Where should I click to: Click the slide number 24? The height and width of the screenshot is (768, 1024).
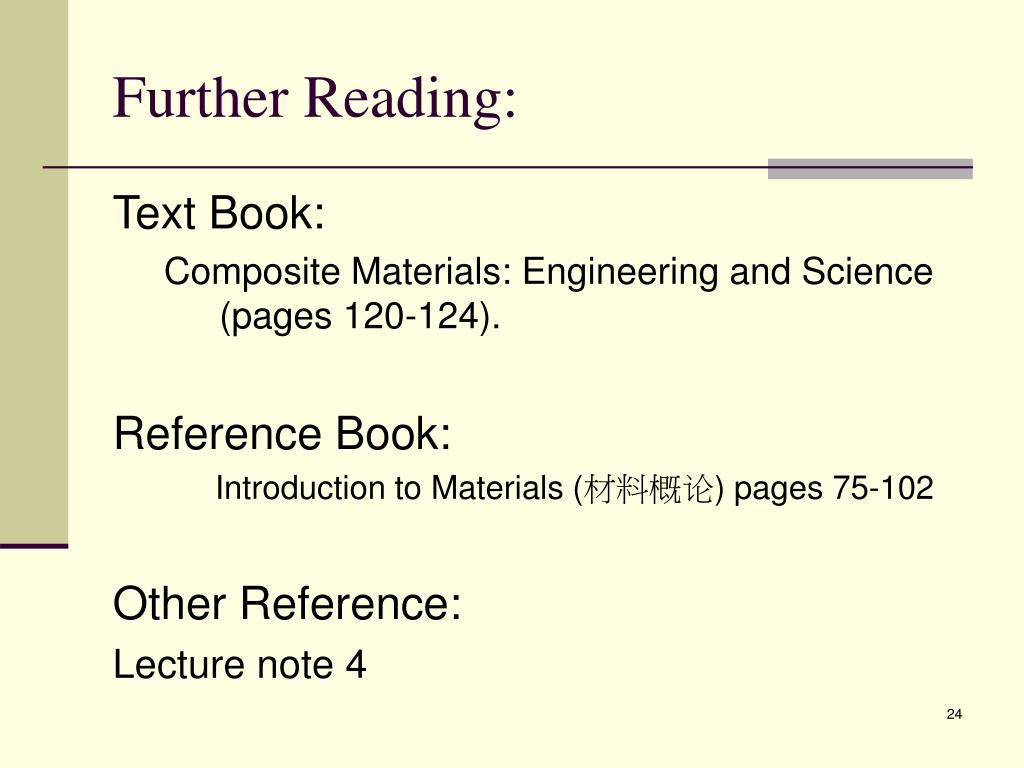tap(954, 714)
